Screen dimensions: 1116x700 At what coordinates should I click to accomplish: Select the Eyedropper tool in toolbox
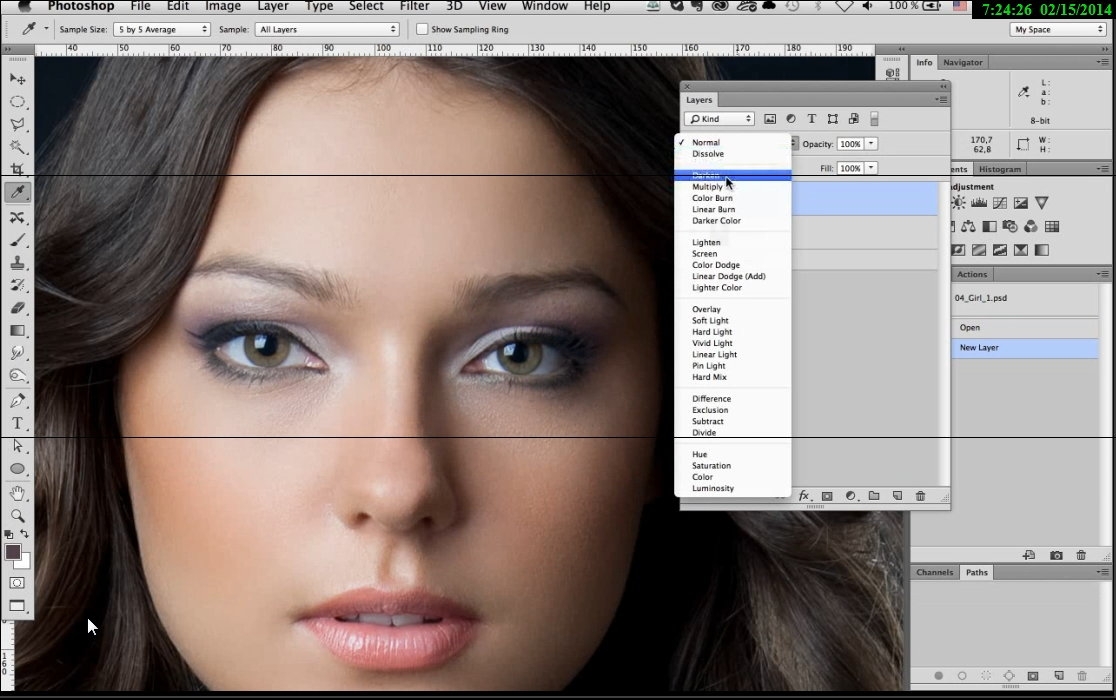coord(17,192)
